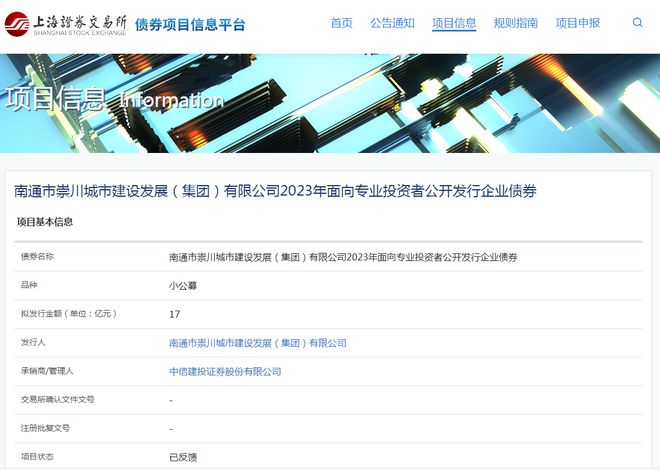Click the 债券项目信息平台 platform title
This screenshot has height=470, width=660.
click(190, 25)
